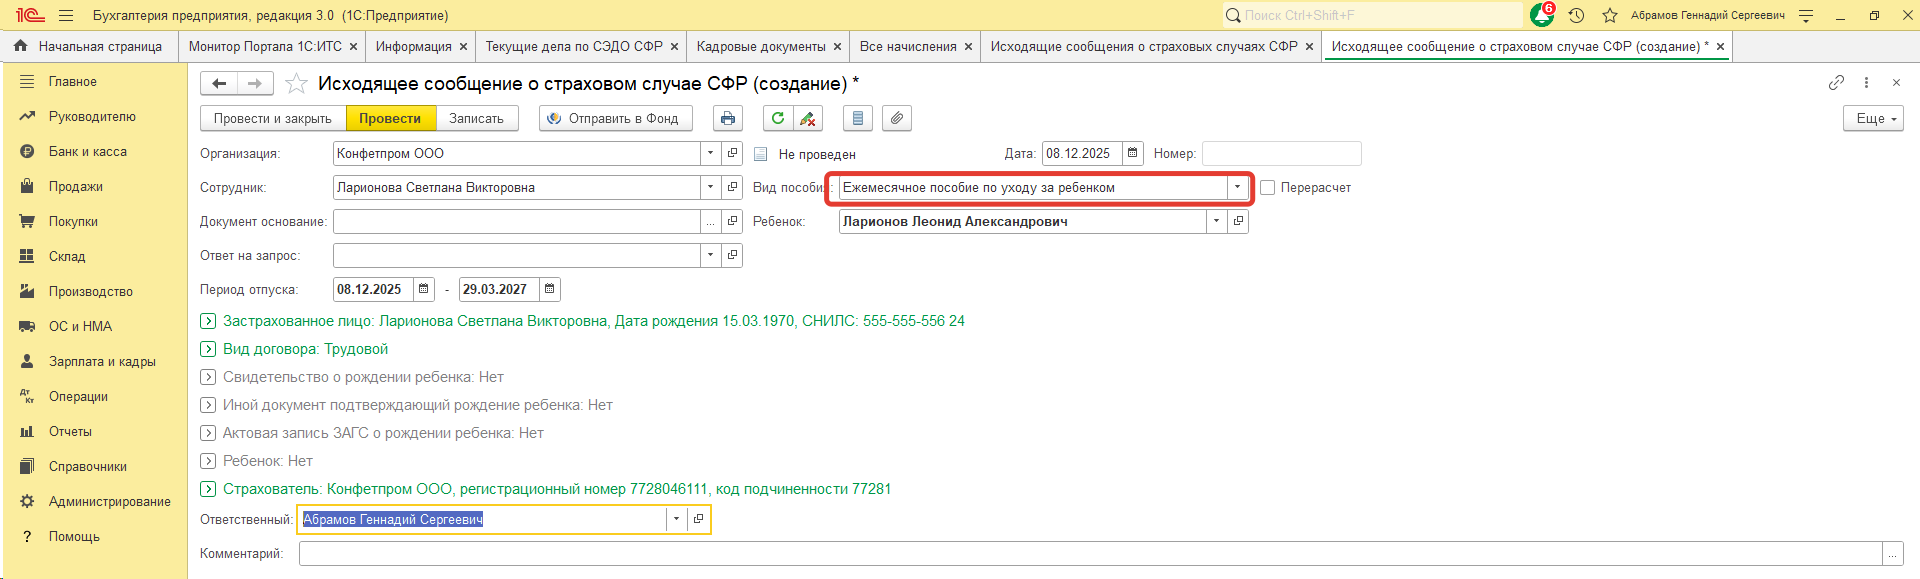1920x579 pixels.
Task: Click the document report icon in toolbar
Action: [x=857, y=118]
